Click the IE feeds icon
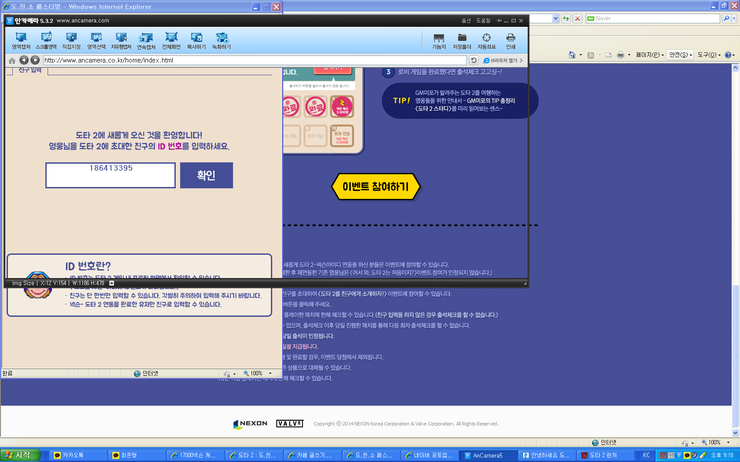Screen dimensions: 740x462 click(590, 55)
